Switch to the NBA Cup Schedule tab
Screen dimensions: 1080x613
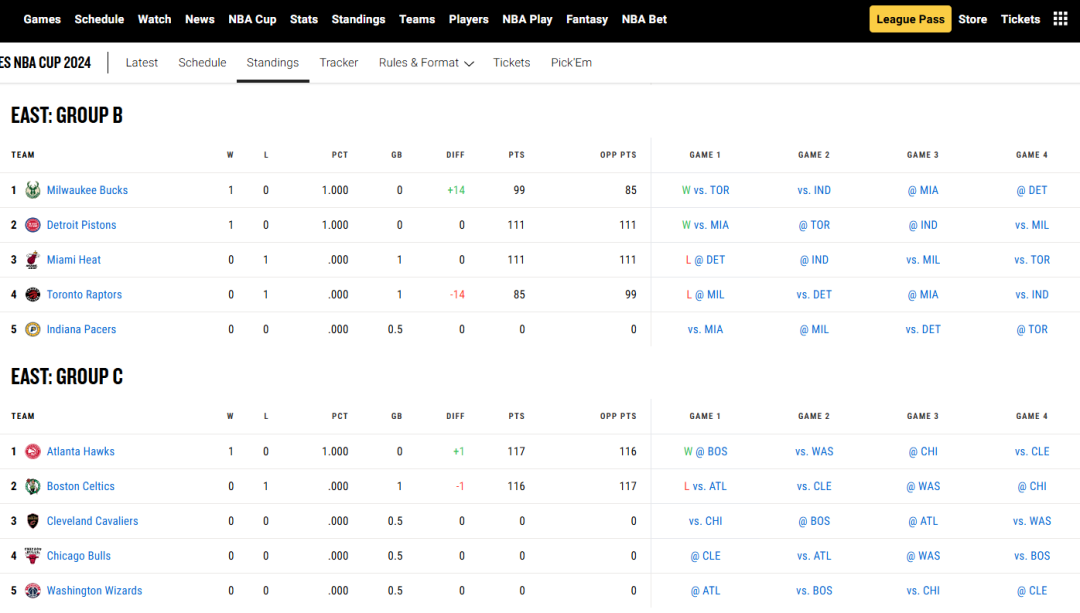click(202, 63)
